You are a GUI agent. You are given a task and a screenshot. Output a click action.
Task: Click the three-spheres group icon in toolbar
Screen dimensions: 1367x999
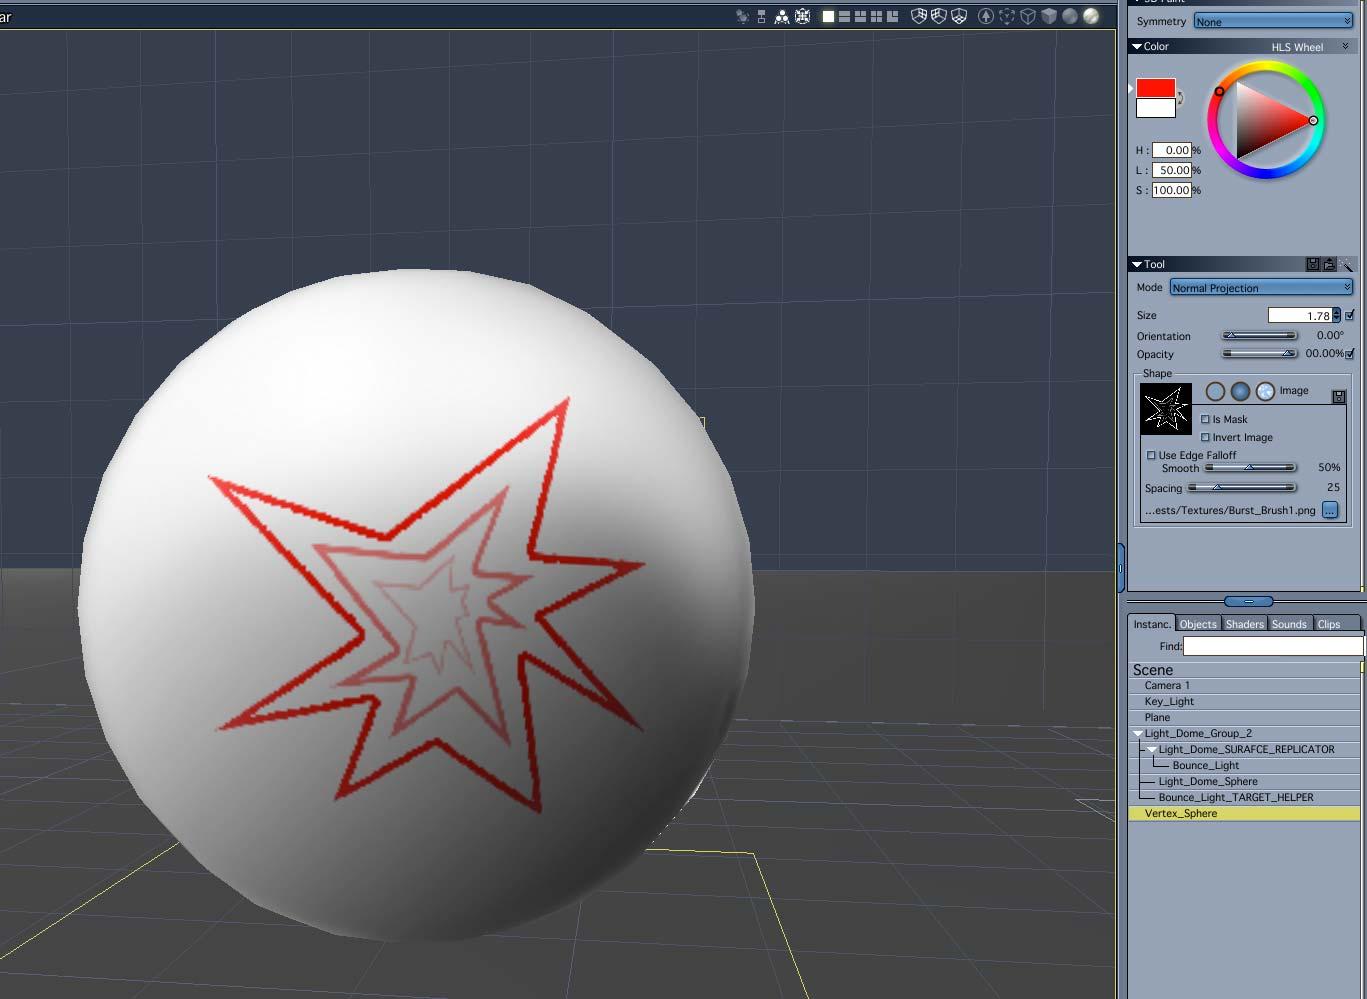click(782, 16)
